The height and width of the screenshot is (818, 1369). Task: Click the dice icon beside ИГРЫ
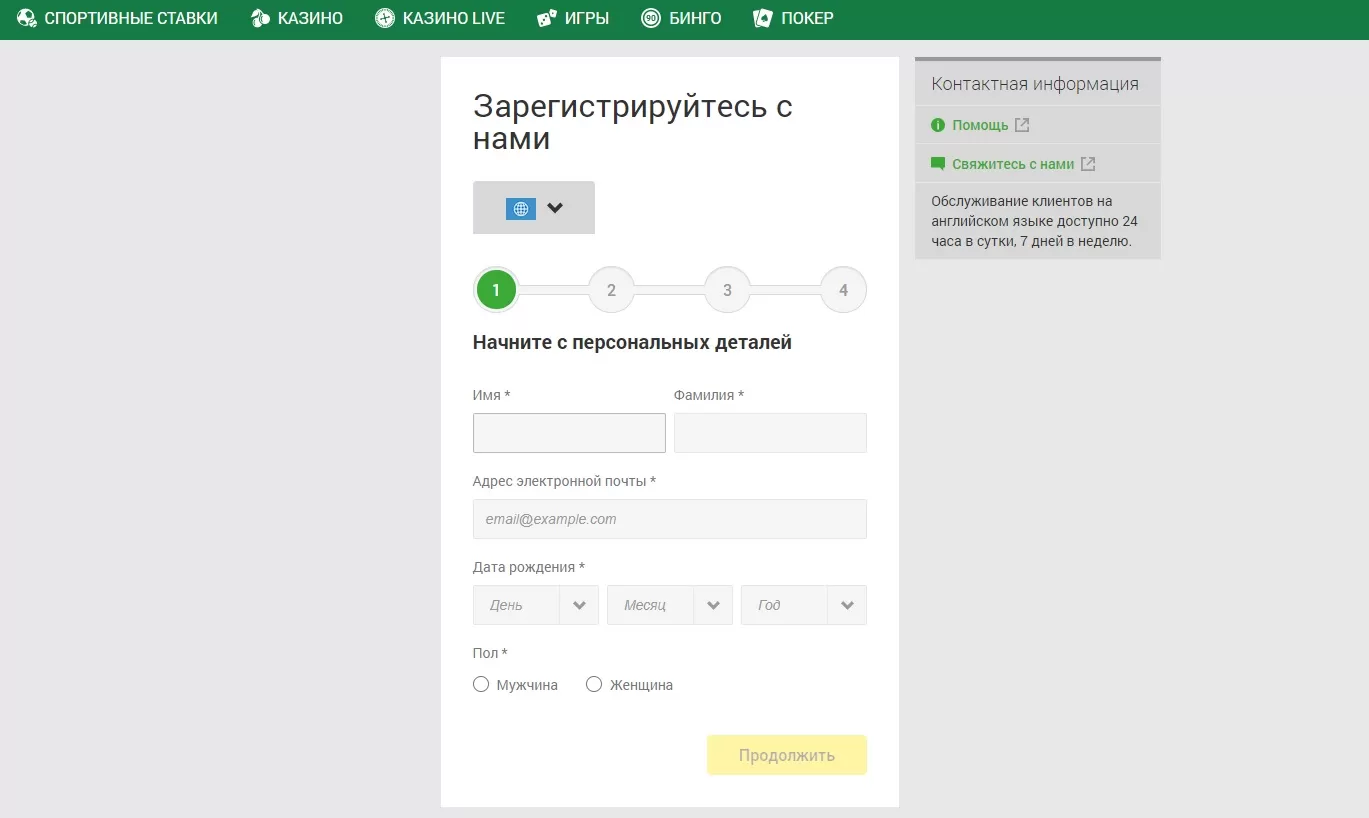point(547,17)
